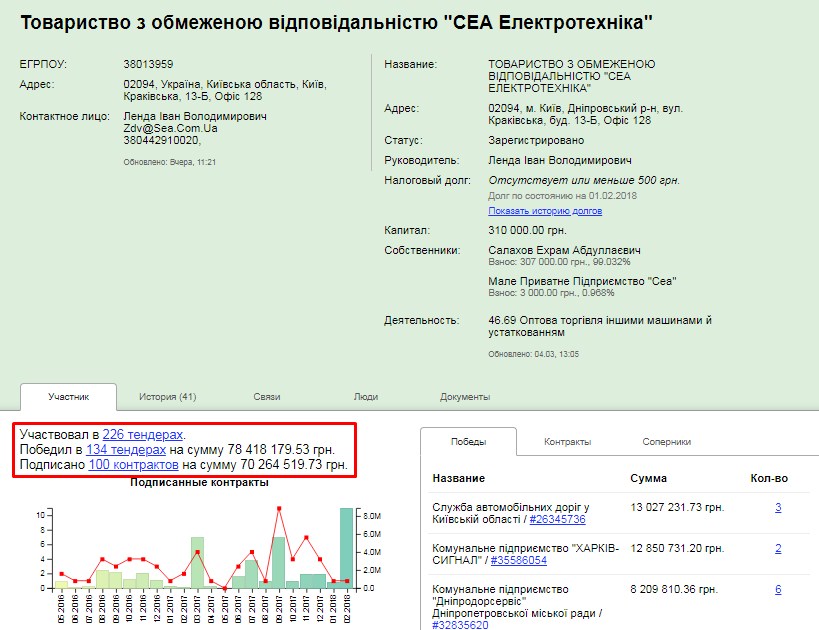Open the Связи tab
This screenshot has width=819, height=630.
[x=267, y=397]
